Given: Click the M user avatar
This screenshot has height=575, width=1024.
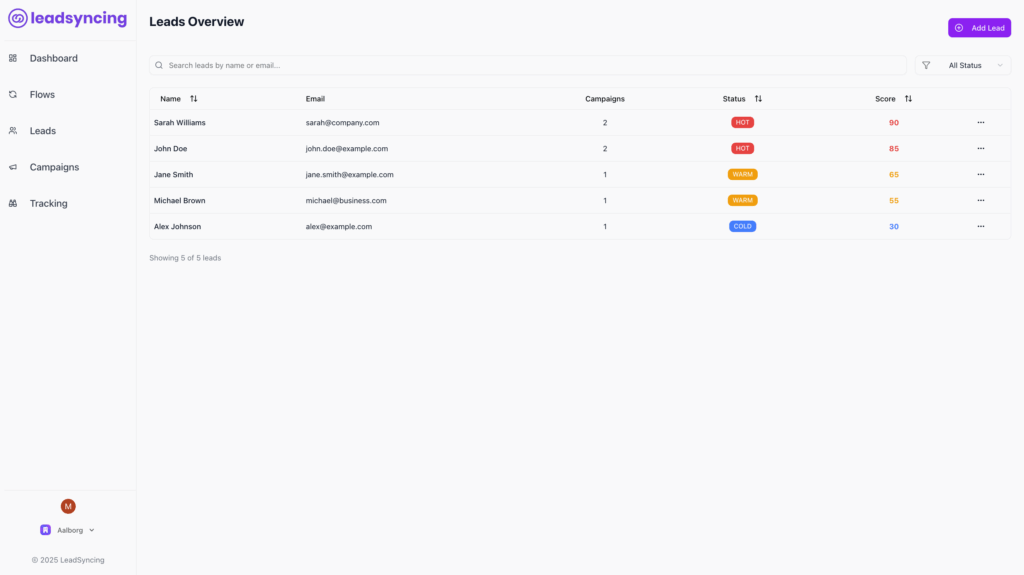Looking at the screenshot, I should point(68,506).
